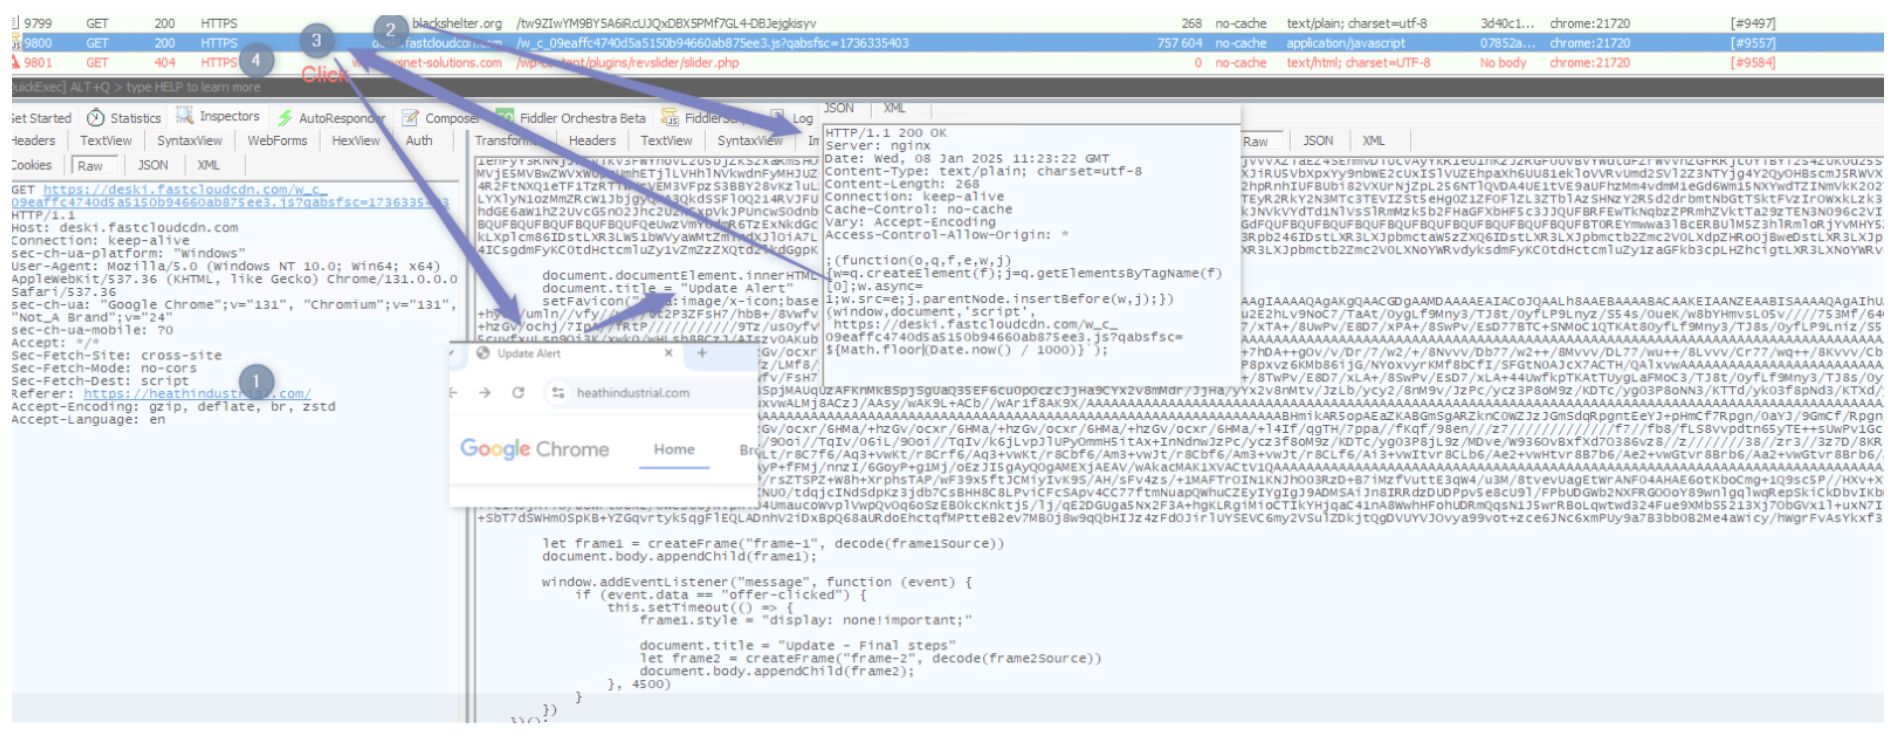
Task: Open the Statistics tab in Fiddler
Action: click(124, 118)
